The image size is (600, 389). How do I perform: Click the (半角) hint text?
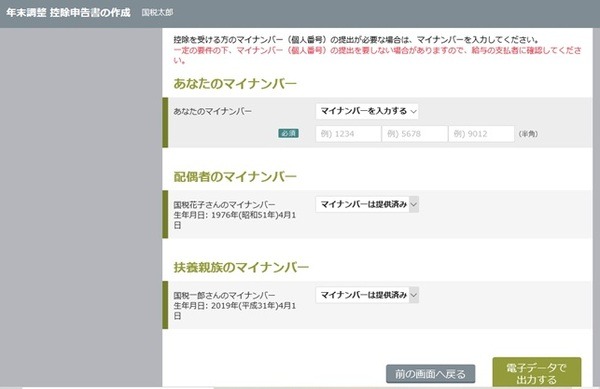click(528, 134)
